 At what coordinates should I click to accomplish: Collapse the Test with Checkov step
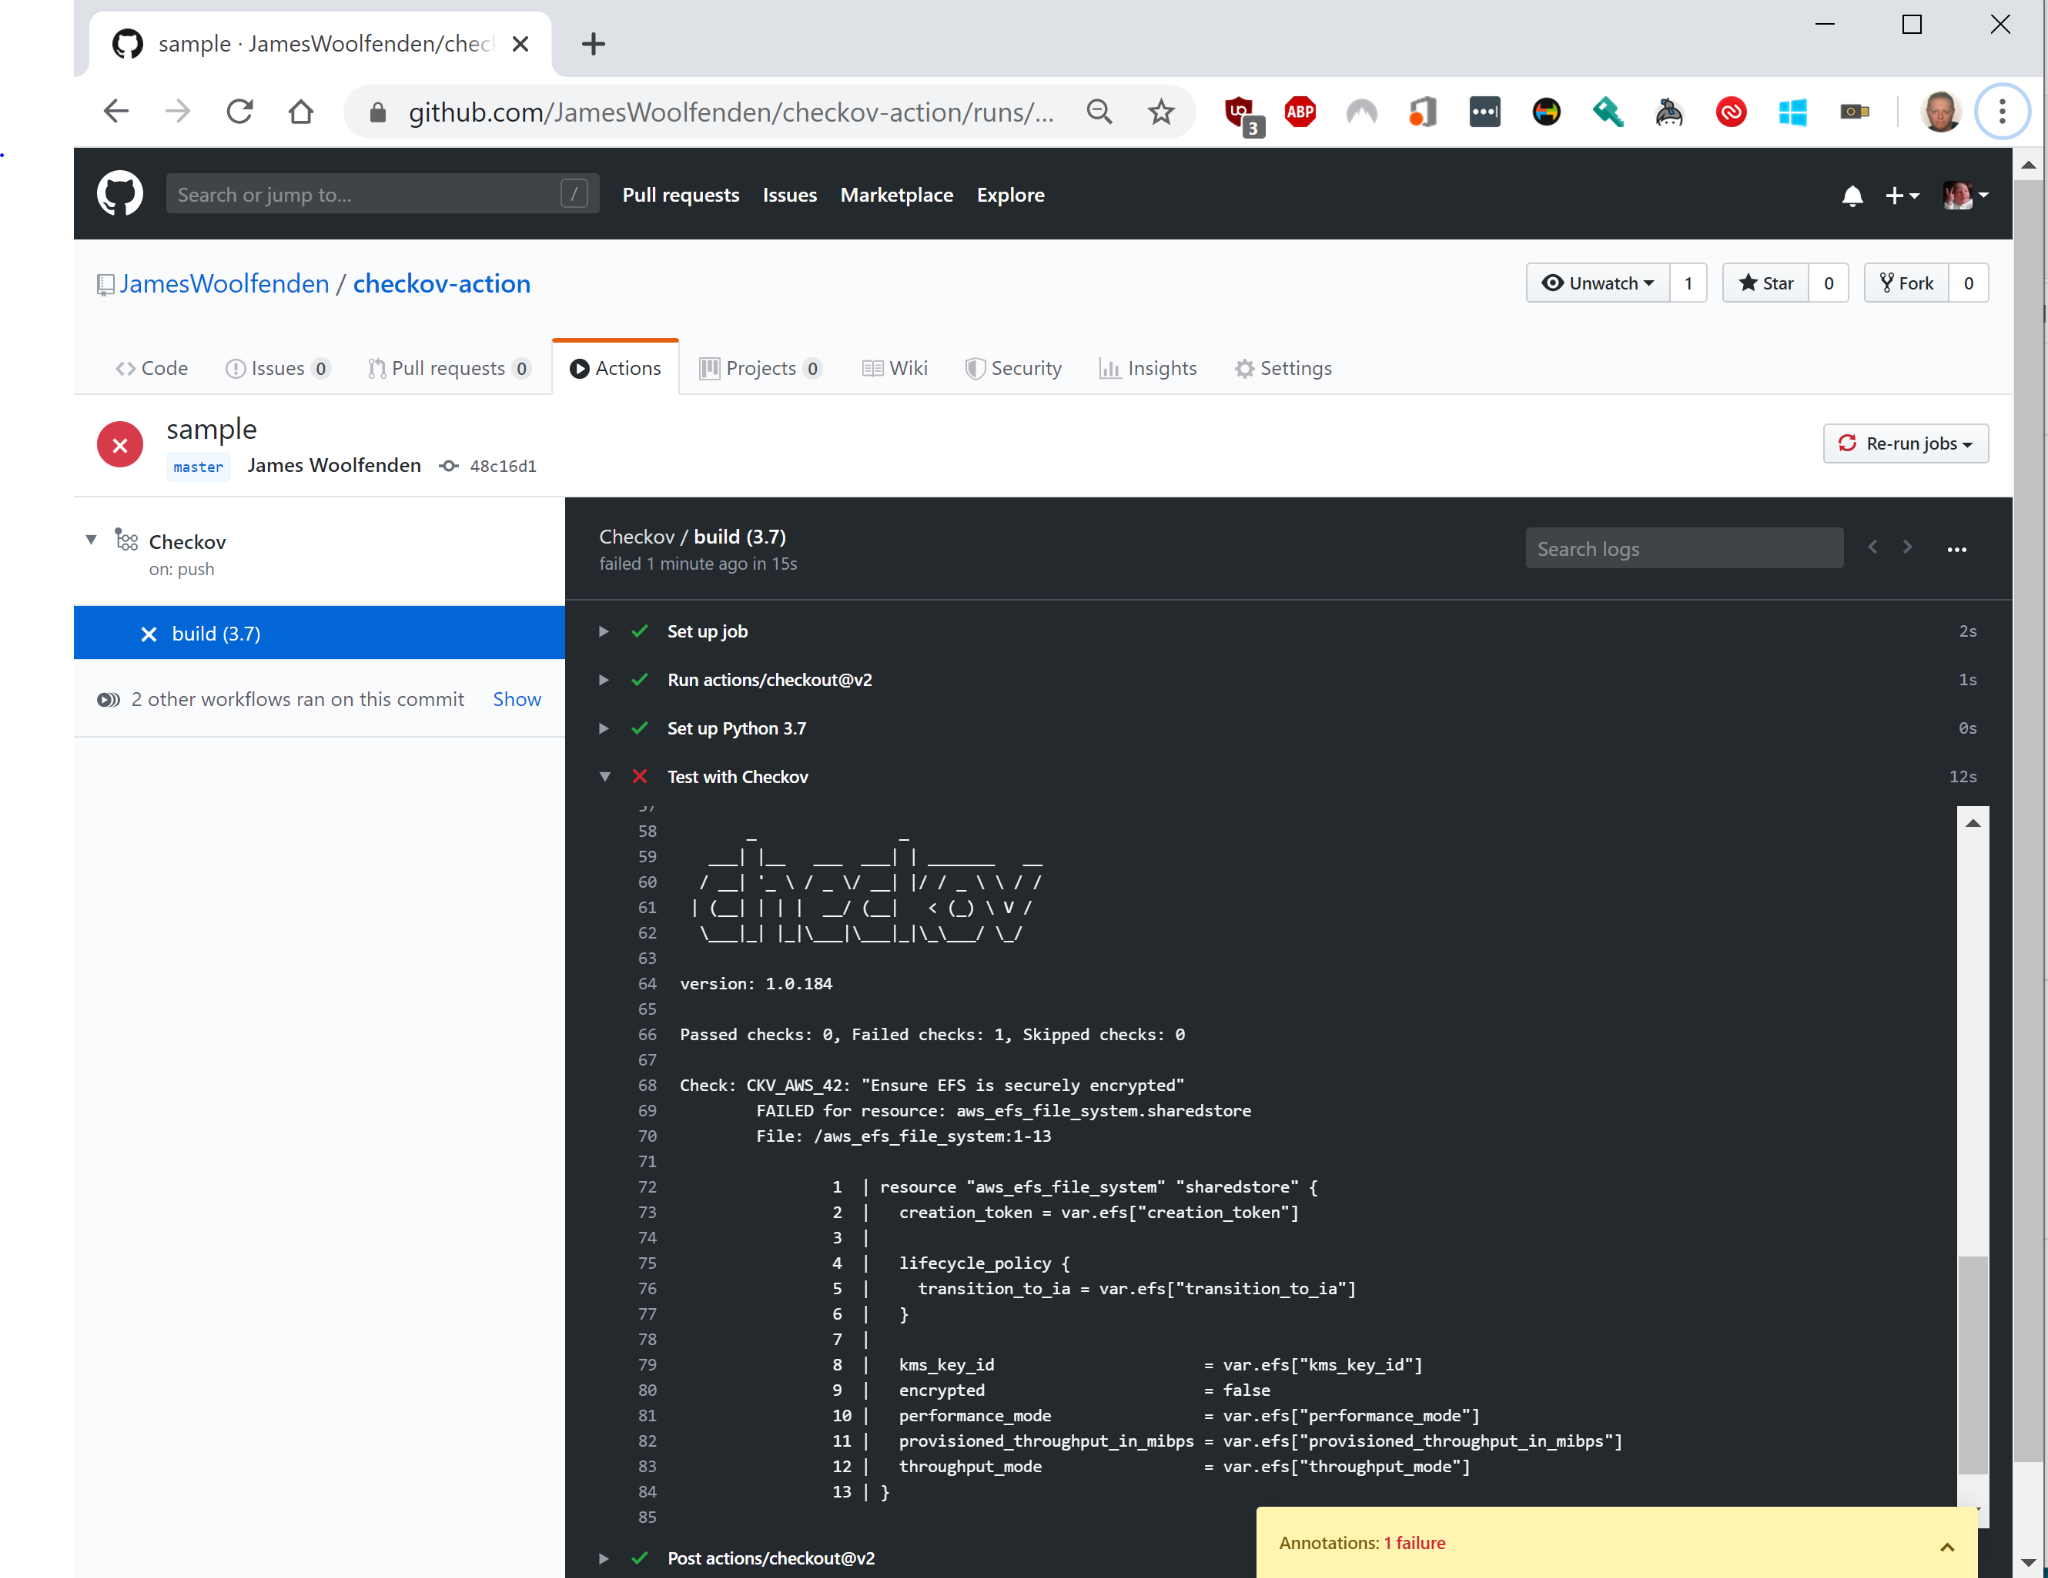(604, 777)
